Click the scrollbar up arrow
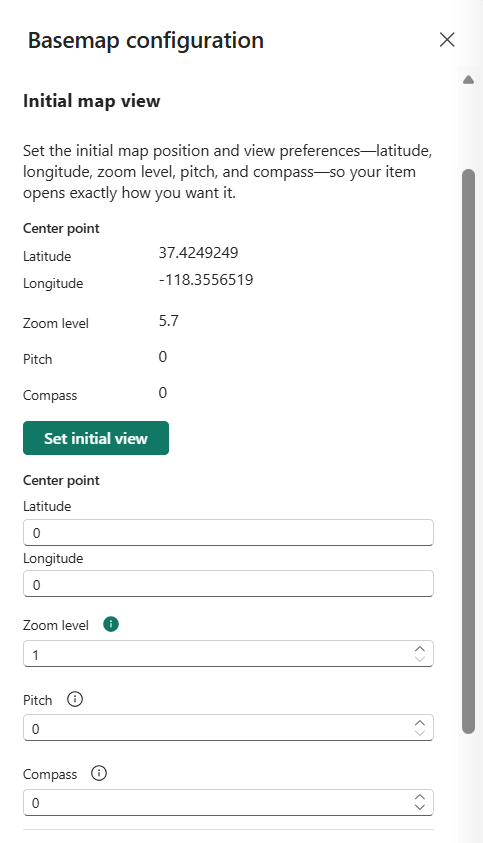483x843 pixels. [x=468, y=80]
